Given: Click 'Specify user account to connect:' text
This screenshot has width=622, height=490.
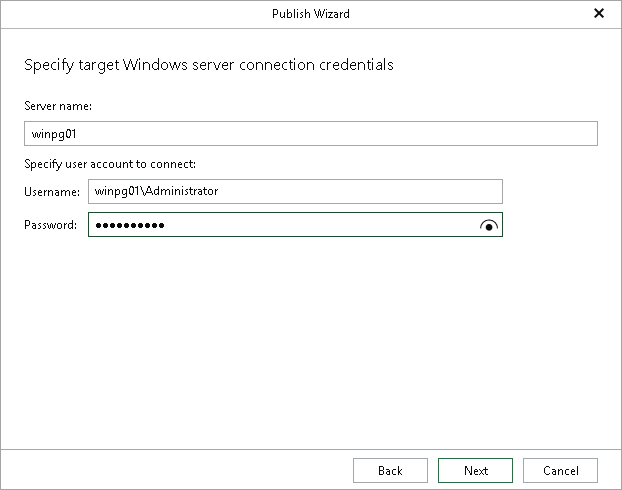Looking at the screenshot, I should [110, 164].
